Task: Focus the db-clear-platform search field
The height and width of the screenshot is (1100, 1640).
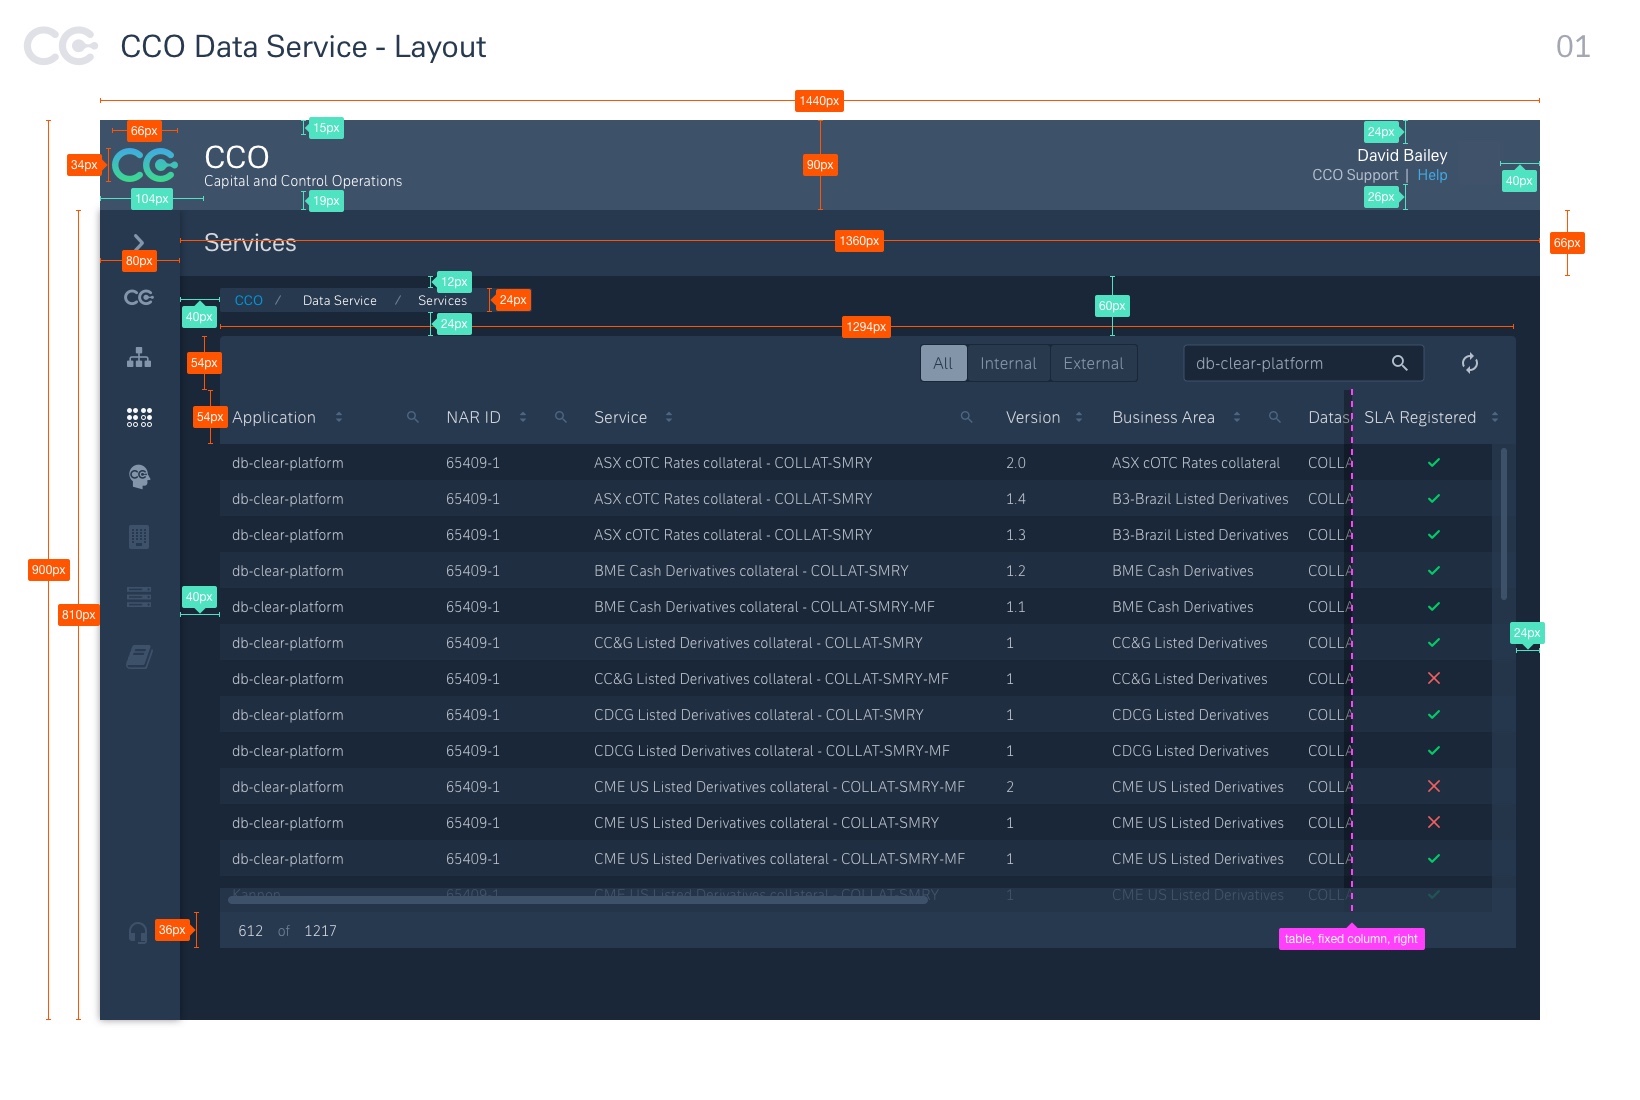Action: click(1285, 364)
